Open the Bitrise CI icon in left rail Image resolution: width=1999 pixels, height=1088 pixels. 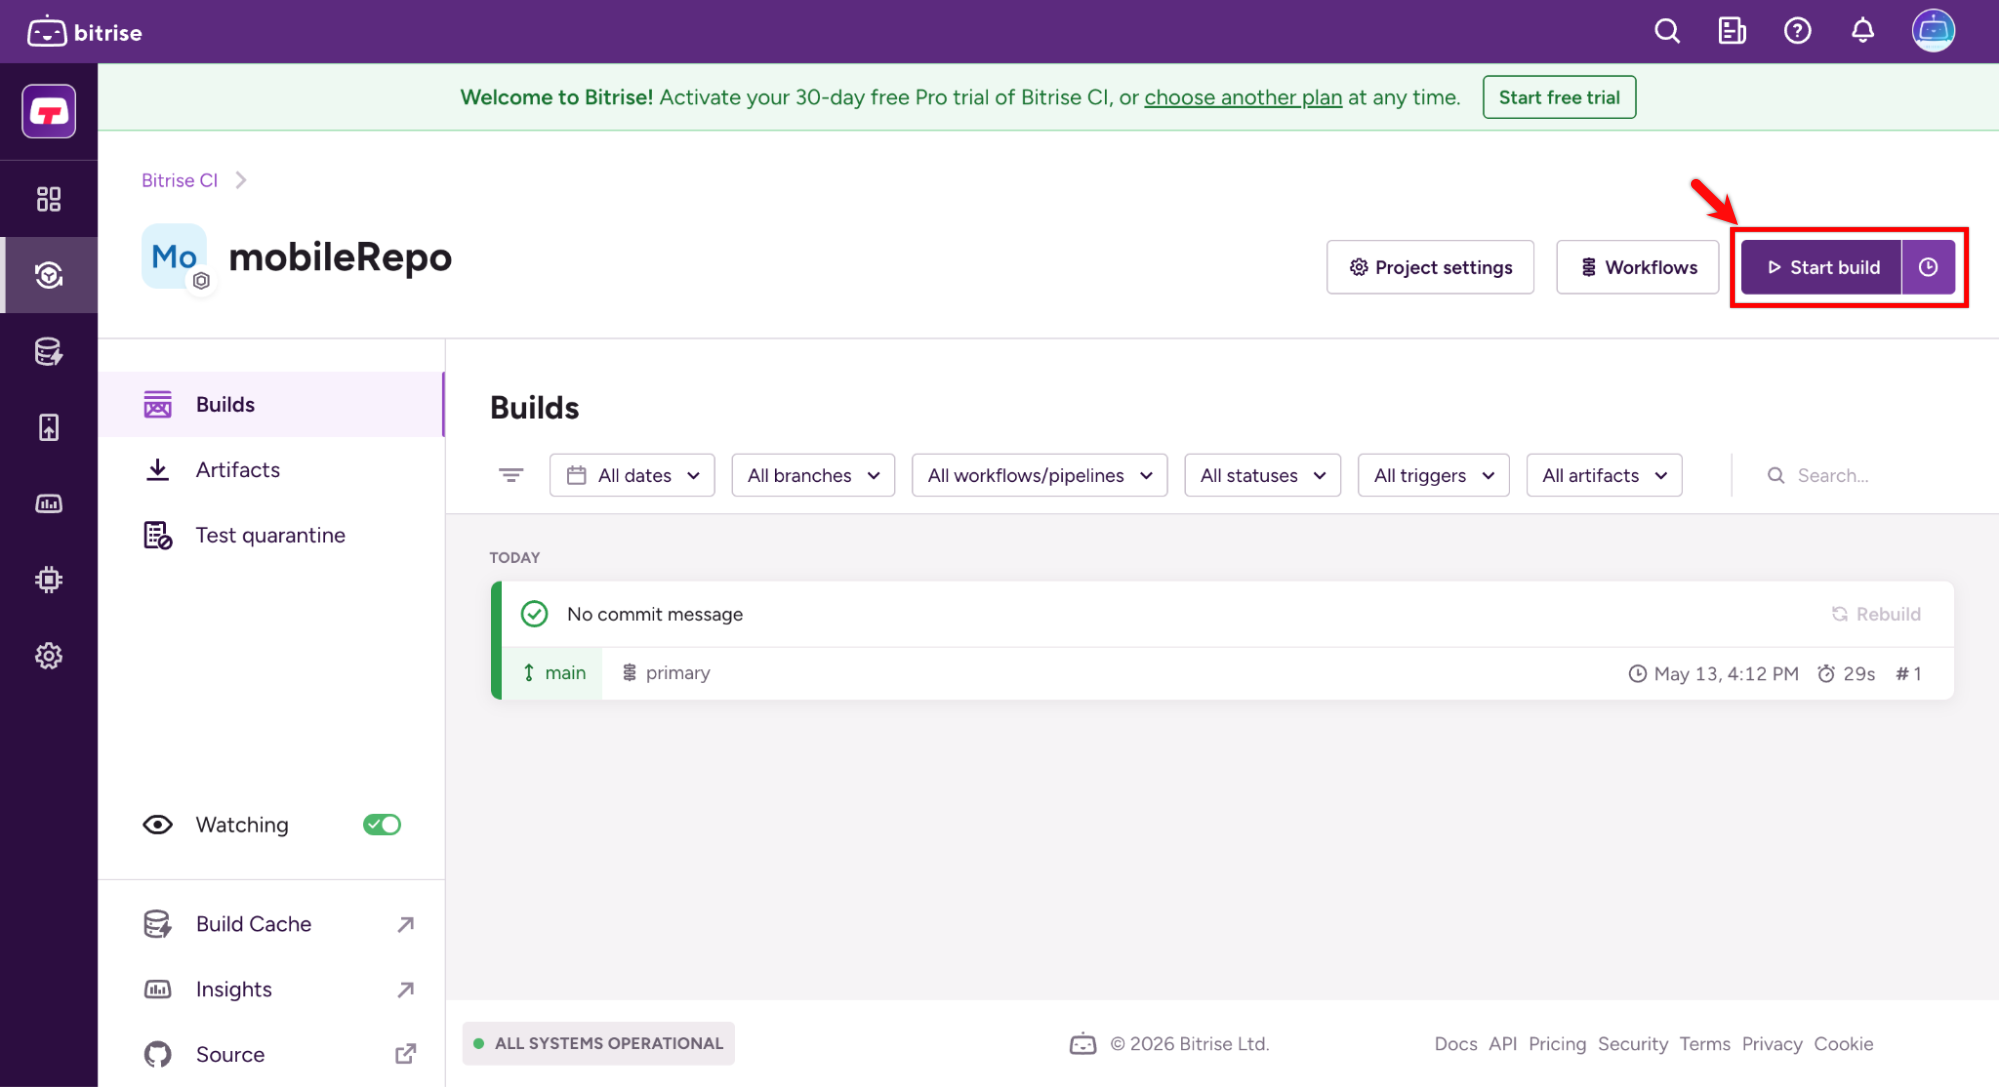pos(49,275)
